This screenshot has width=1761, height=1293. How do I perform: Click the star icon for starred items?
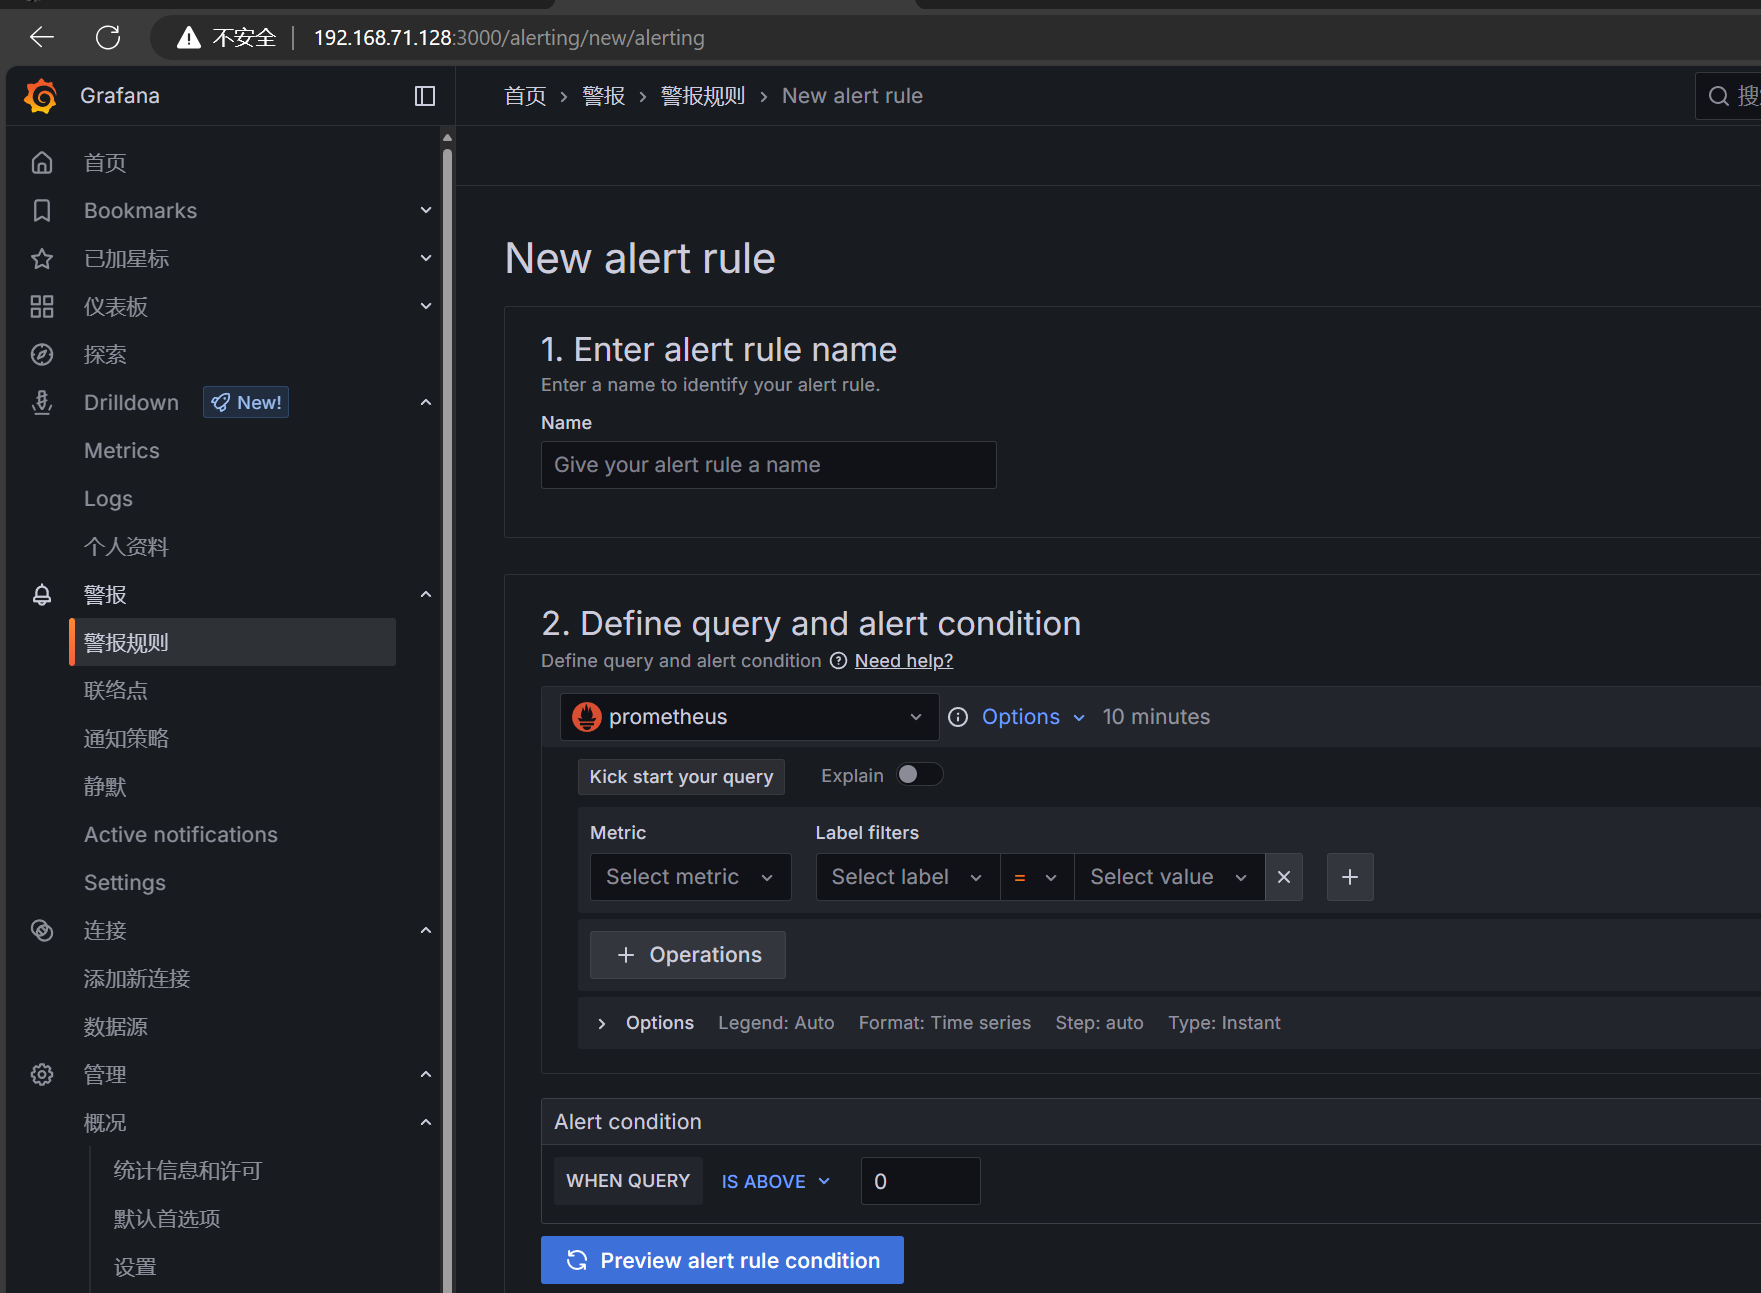pyautogui.click(x=42, y=258)
